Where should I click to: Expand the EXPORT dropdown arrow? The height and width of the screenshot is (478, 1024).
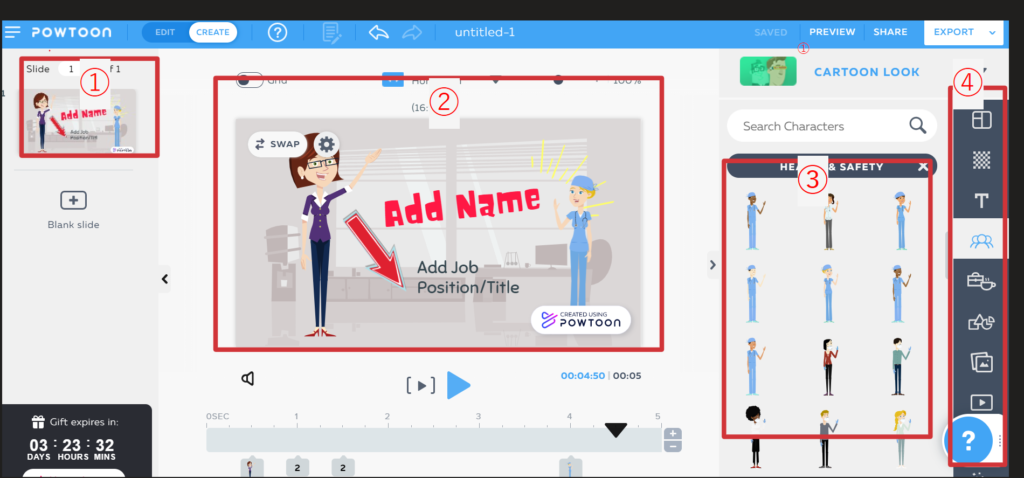click(x=993, y=32)
